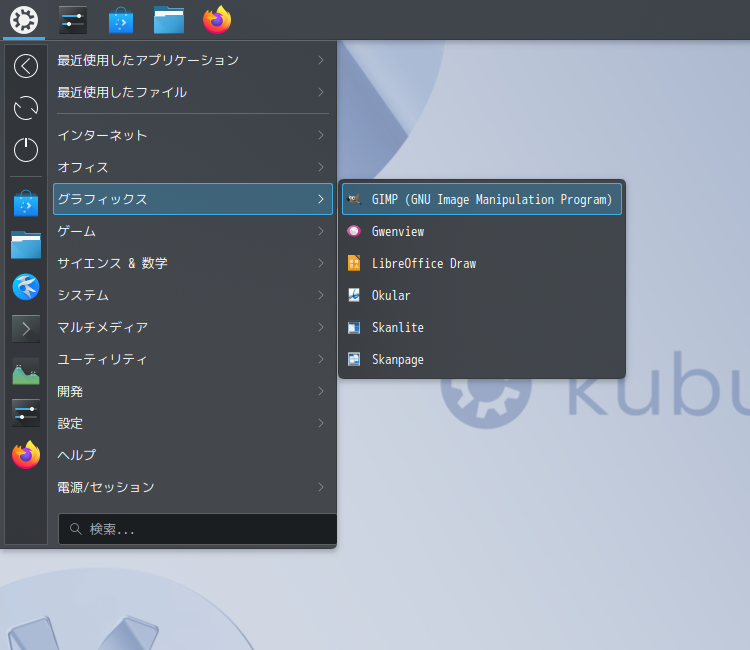Open Konsole terminal icon in sidebar
The image size is (750, 650).
[x=26, y=329]
